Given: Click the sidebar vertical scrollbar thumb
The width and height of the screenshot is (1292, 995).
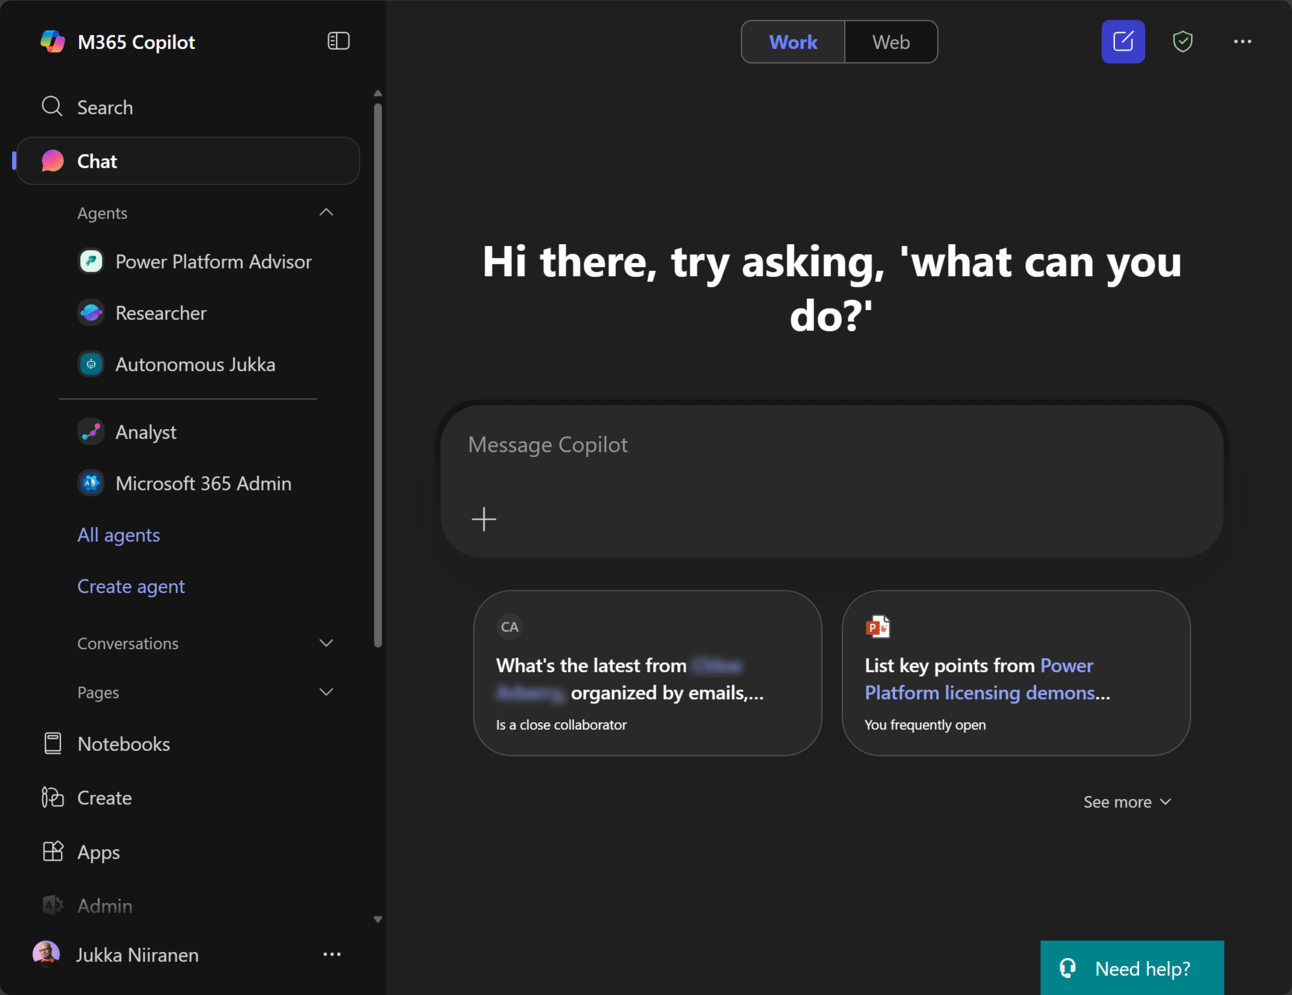Looking at the screenshot, I should [378, 375].
